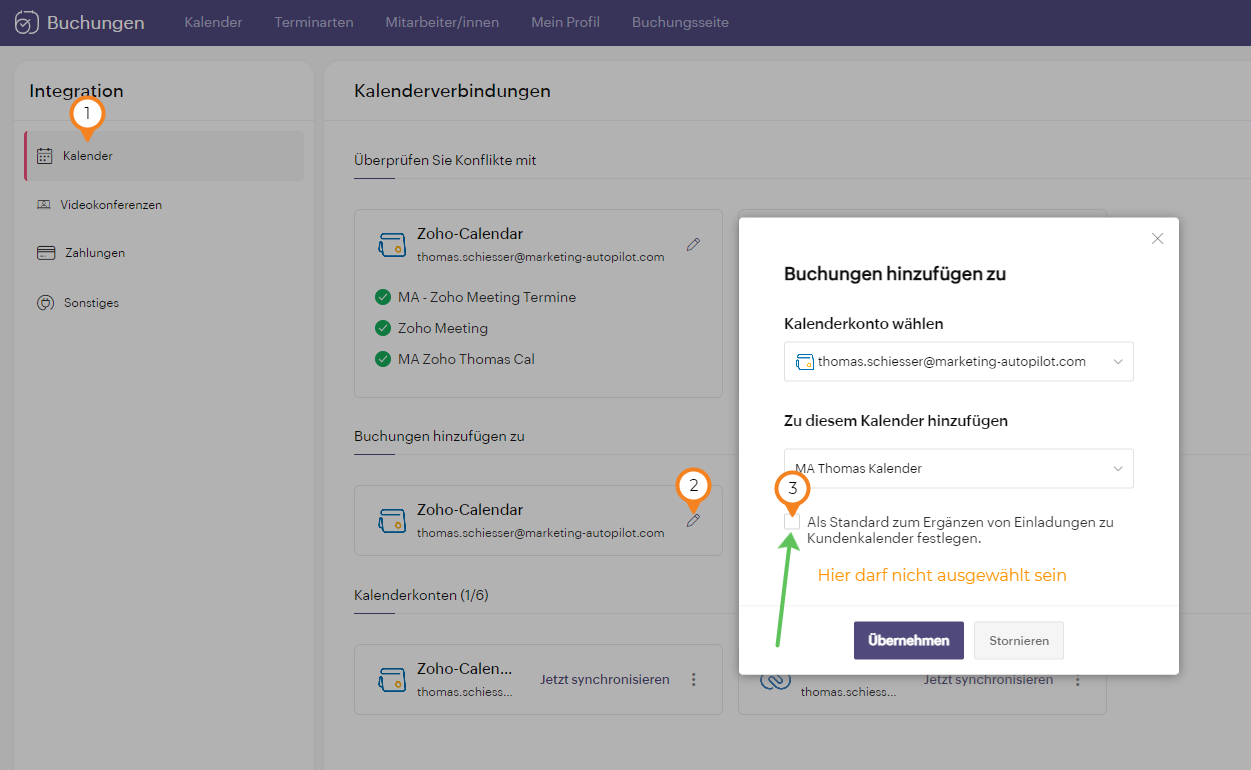This screenshot has height=770, width=1251.
Task: Select Kalender in the Integration sidebar
Action: [164, 156]
